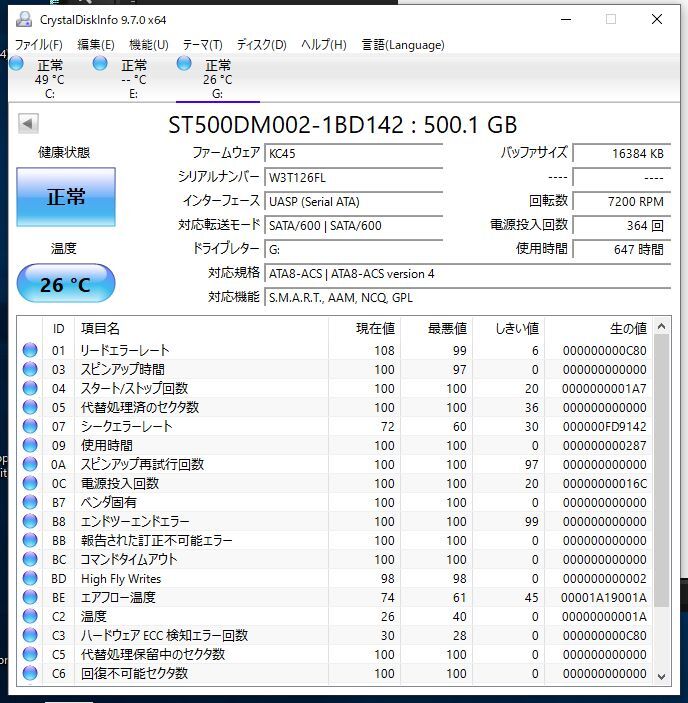Viewport: 688px width, 703px height.
Task: Click the drive title ST500DM002-1BD142 : 500.1 GB
Action: (x=343, y=125)
